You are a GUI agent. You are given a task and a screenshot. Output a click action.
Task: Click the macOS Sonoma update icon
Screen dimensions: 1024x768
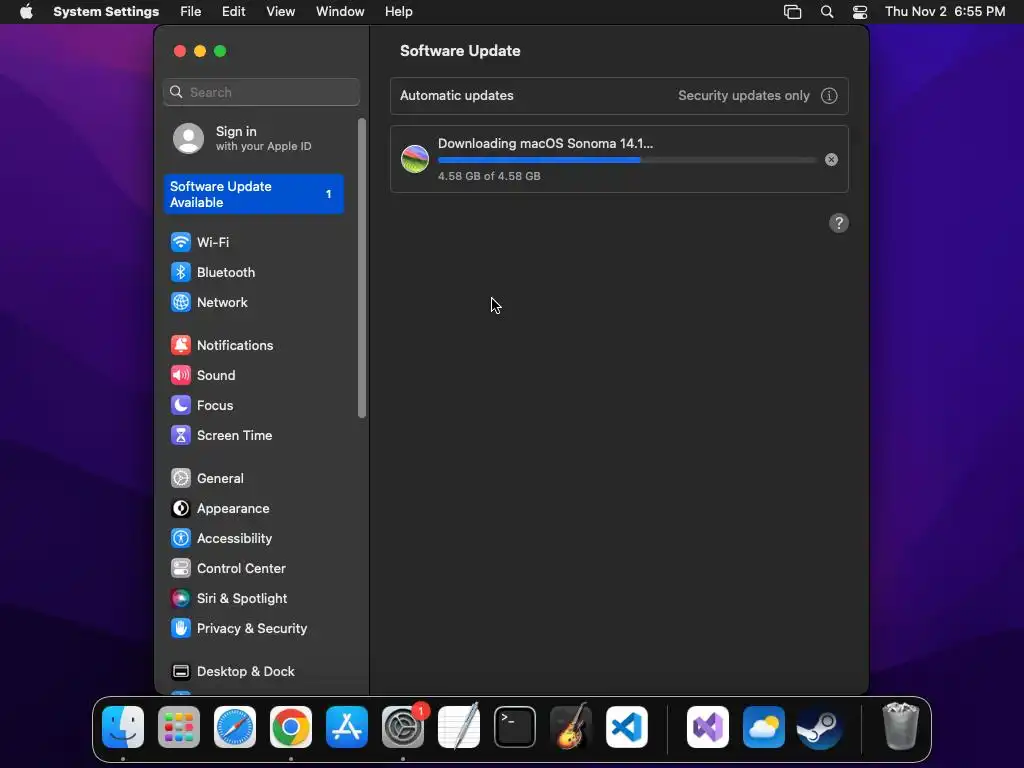click(x=415, y=159)
